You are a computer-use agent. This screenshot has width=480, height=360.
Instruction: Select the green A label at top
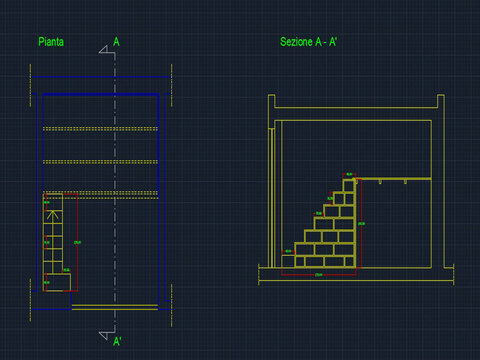click(116, 42)
